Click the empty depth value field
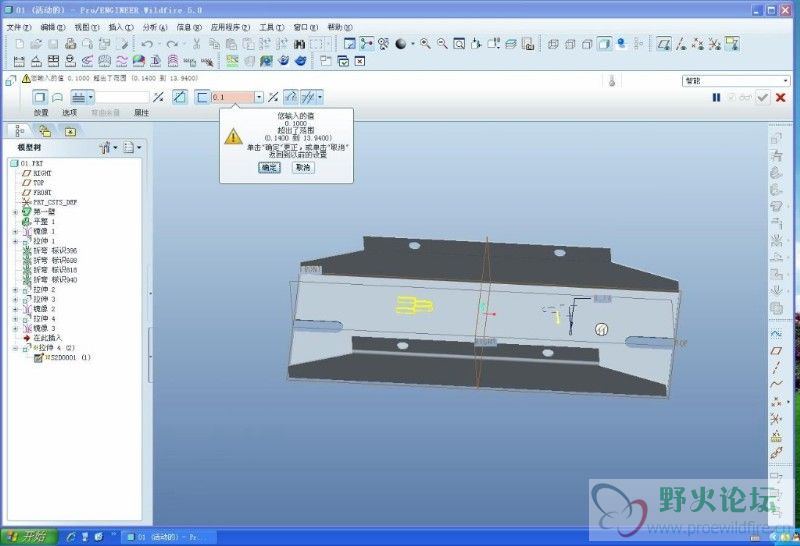 tap(122, 97)
